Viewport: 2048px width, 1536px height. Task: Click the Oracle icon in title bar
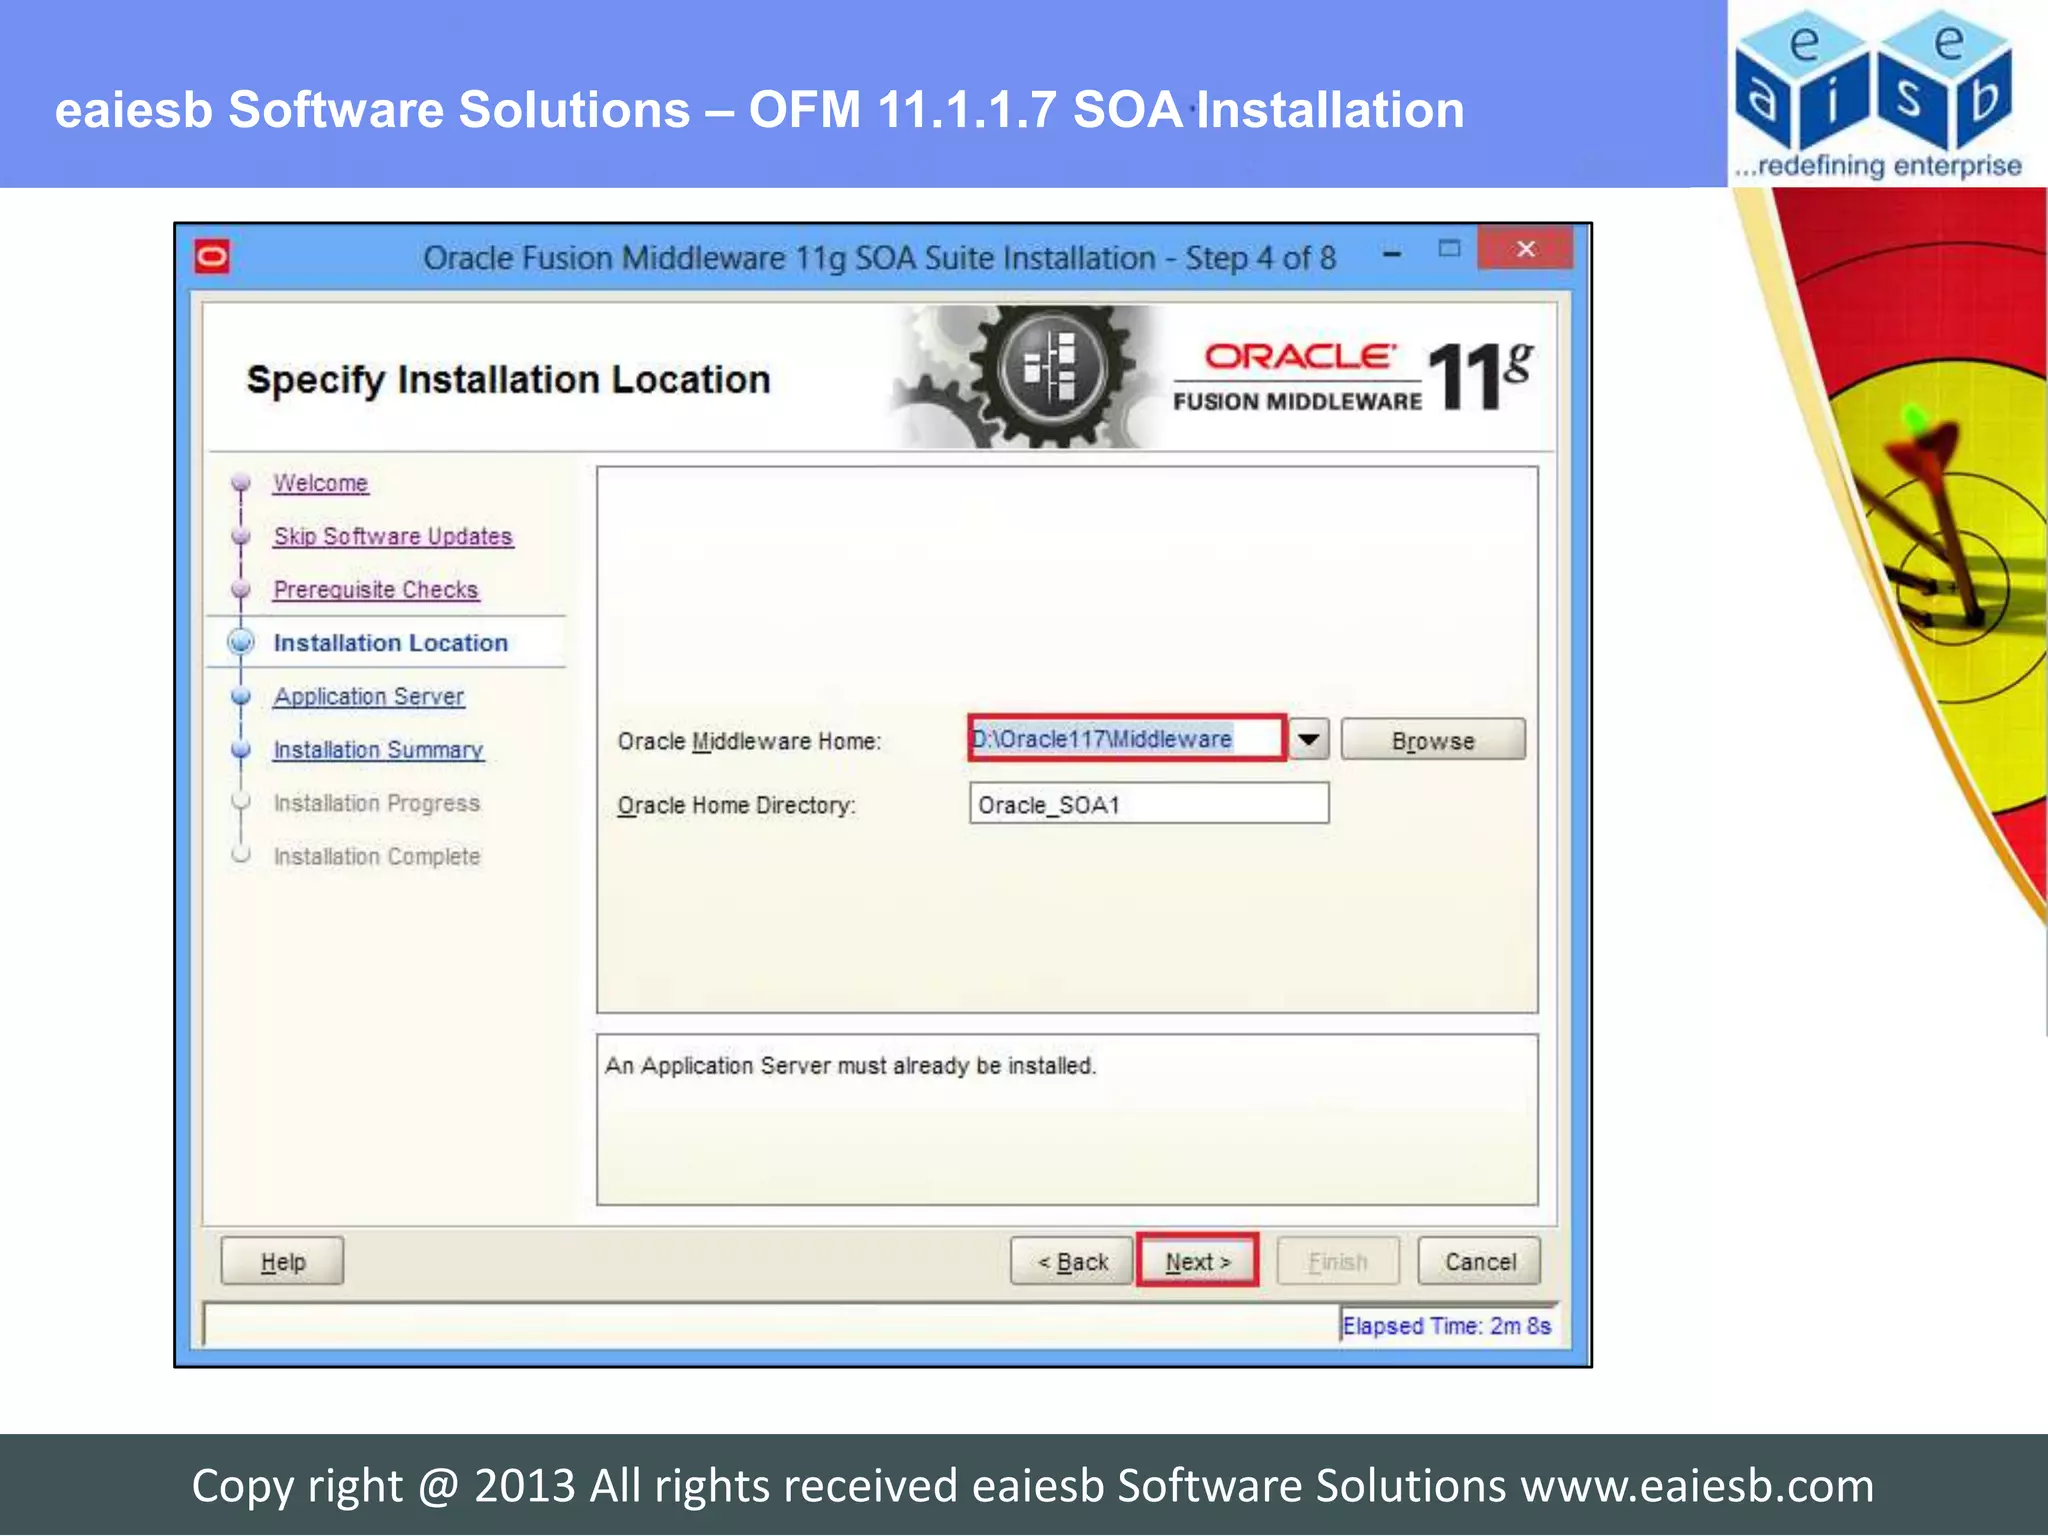pyautogui.click(x=212, y=257)
